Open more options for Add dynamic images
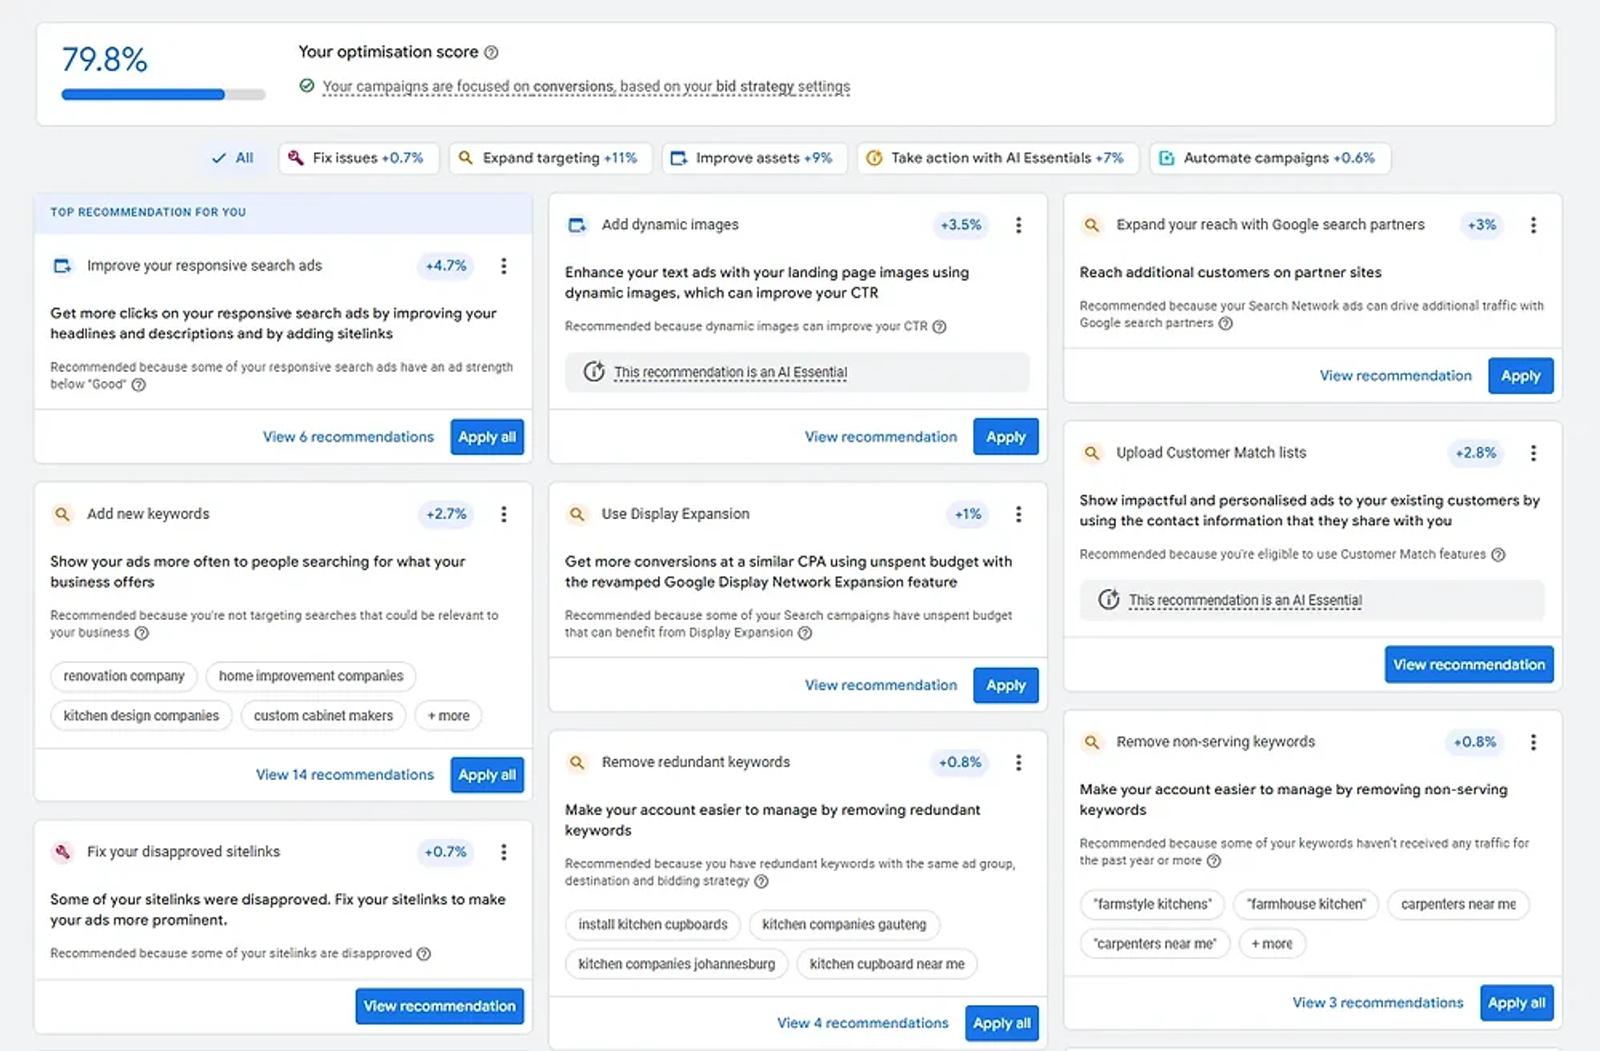Image resolution: width=1600 pixels, height=1051 pixels. coord(1019,225)
